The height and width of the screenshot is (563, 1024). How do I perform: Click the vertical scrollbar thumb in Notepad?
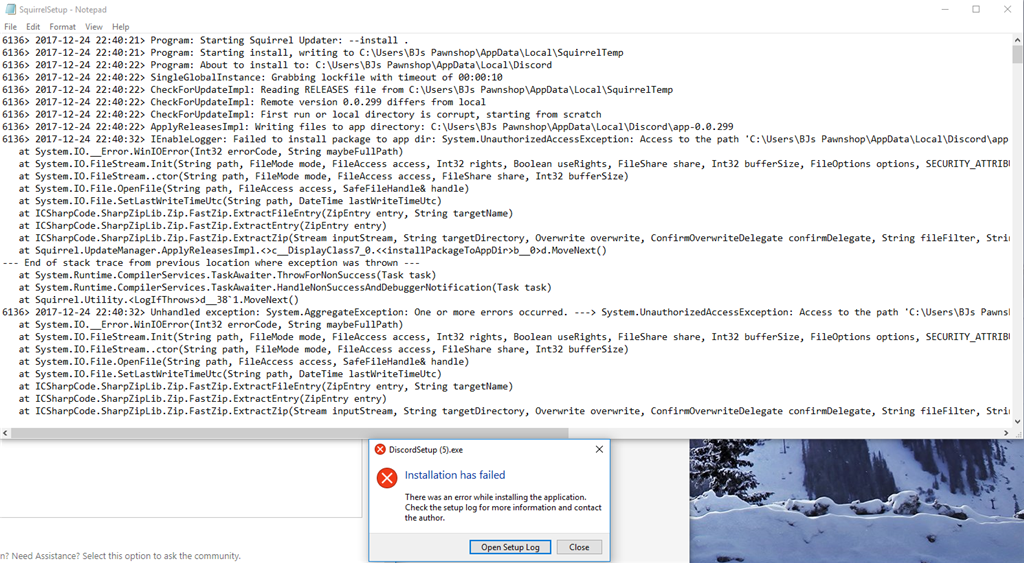coord(1017,54)
